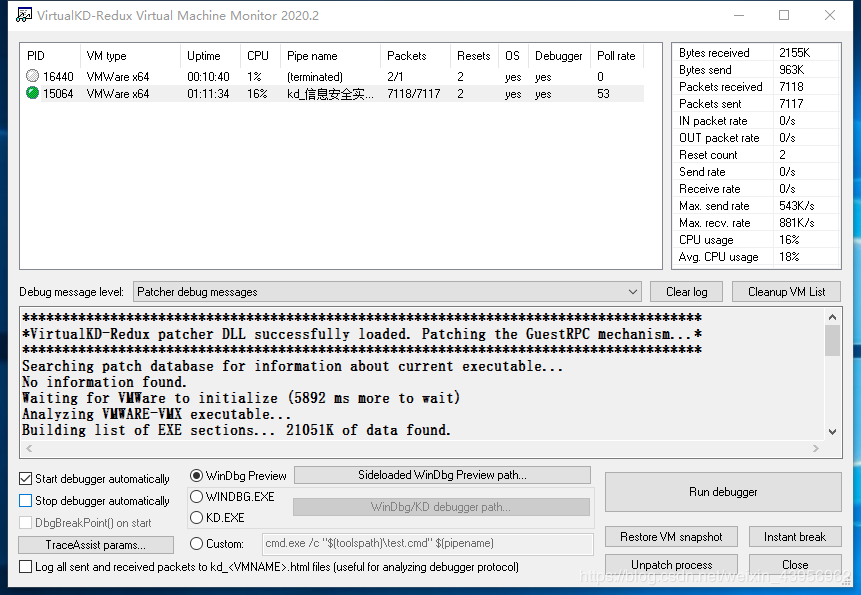Viewport: 861px width, 595px height.
Task: Click Cleanup VM List button
Action: pyautogui.click(x=786, y=292)
